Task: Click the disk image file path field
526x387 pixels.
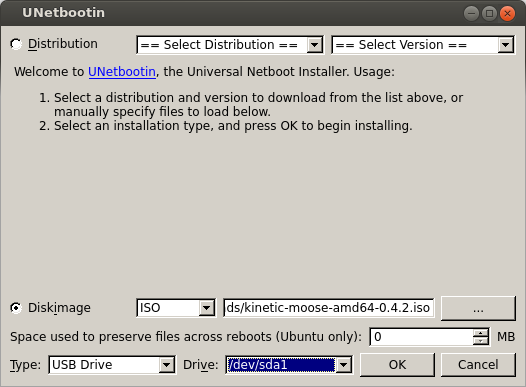Action: (x=328, y=308)
